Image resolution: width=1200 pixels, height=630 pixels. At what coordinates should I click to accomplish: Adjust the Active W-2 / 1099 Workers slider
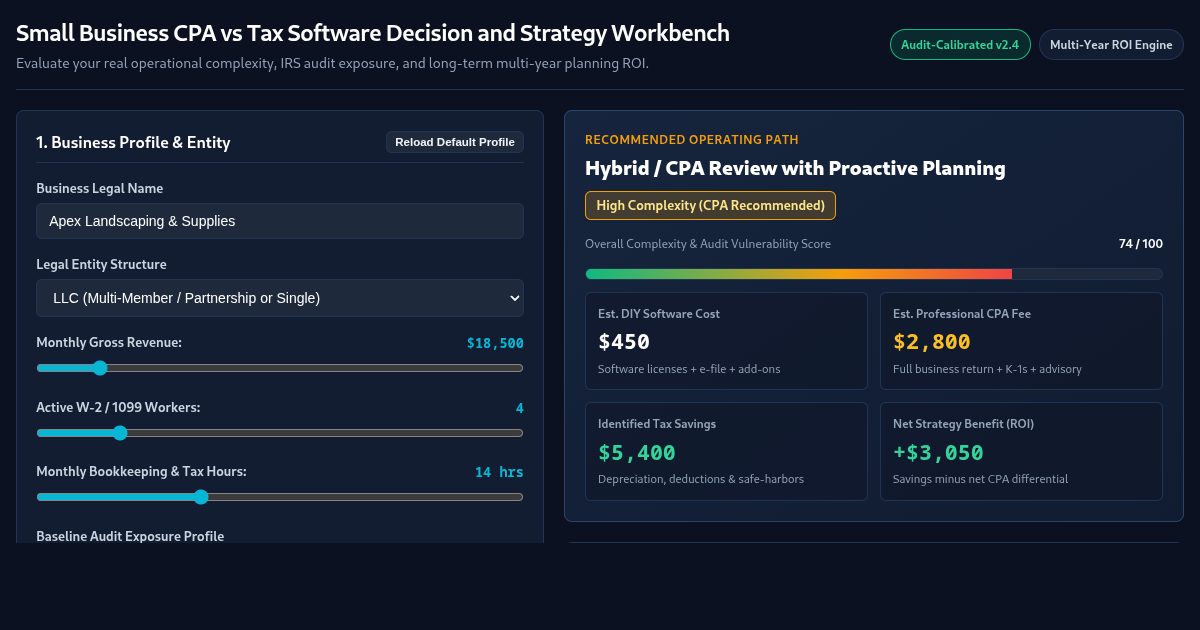(280, 433)
